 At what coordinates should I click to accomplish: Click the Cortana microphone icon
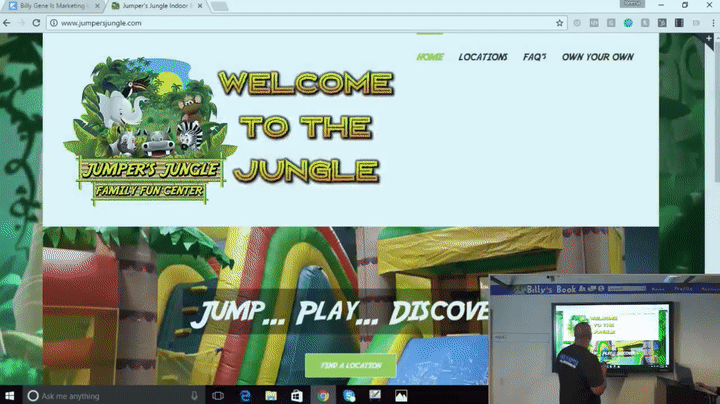point(193,396)
